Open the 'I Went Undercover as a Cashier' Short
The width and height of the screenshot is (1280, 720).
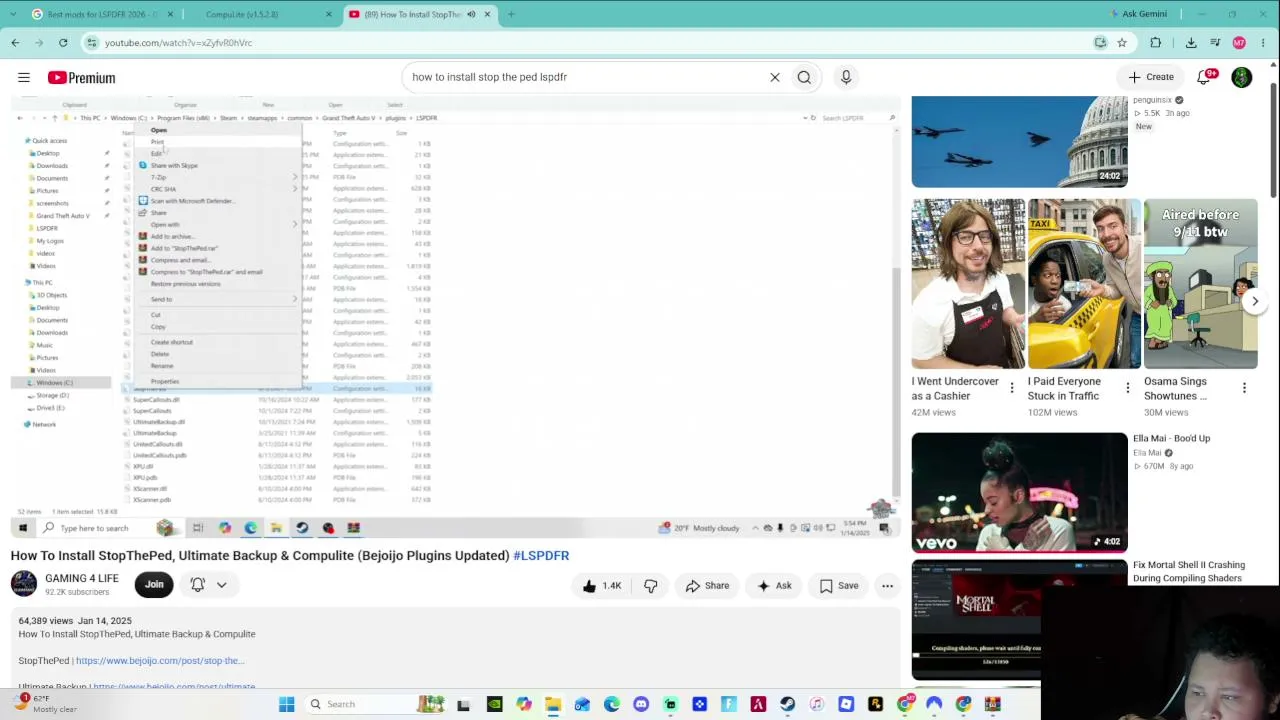pos(968,284)
